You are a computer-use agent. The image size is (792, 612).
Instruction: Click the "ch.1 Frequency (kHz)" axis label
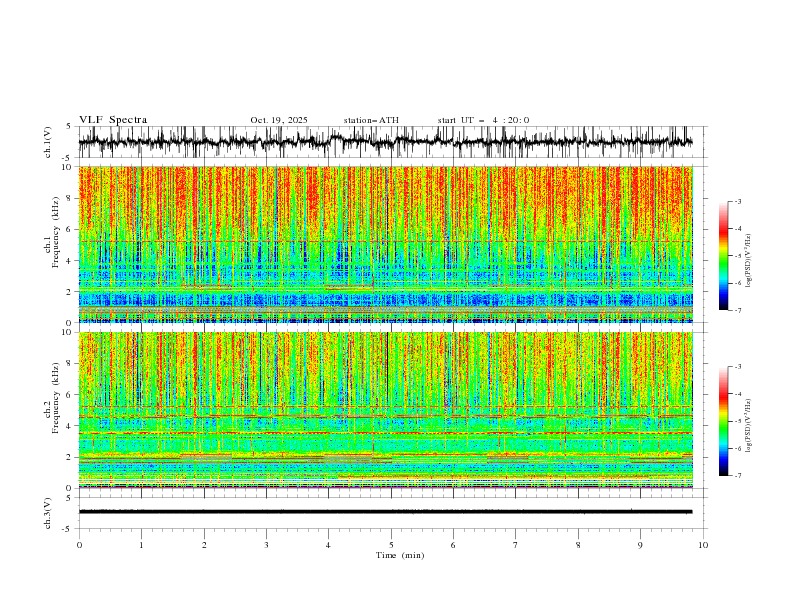pyautogui.click(x=52, y=230)
